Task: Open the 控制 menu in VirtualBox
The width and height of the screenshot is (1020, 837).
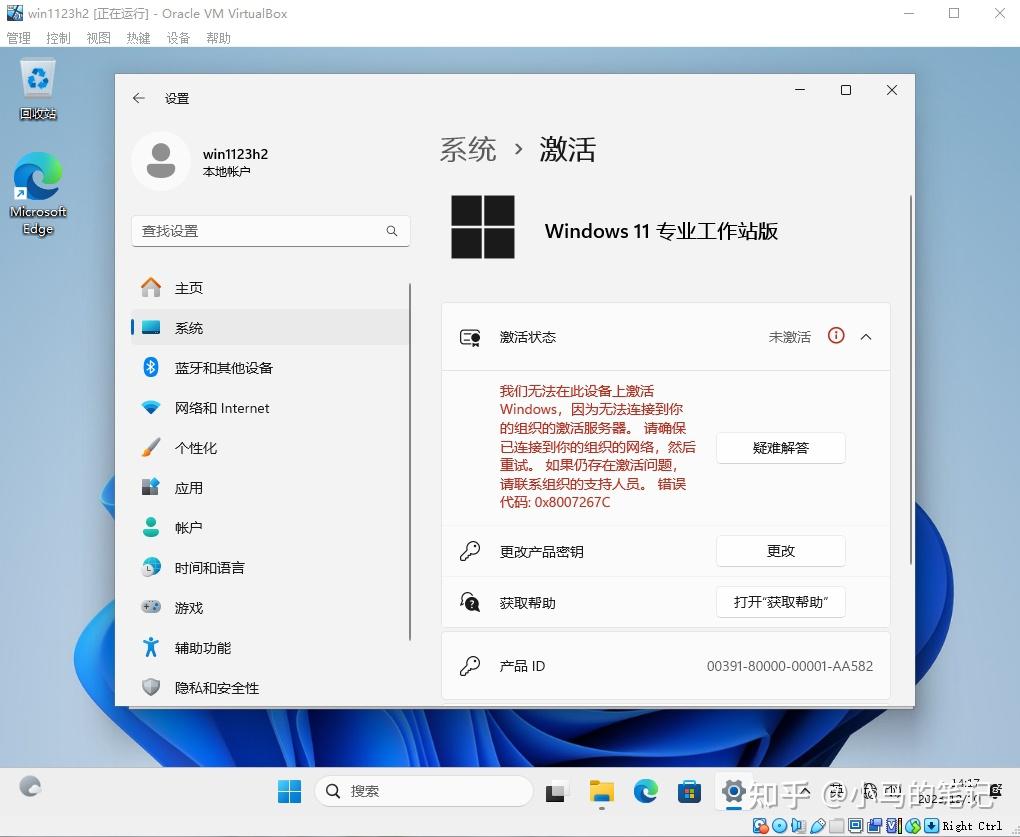Action: point(57,37)
